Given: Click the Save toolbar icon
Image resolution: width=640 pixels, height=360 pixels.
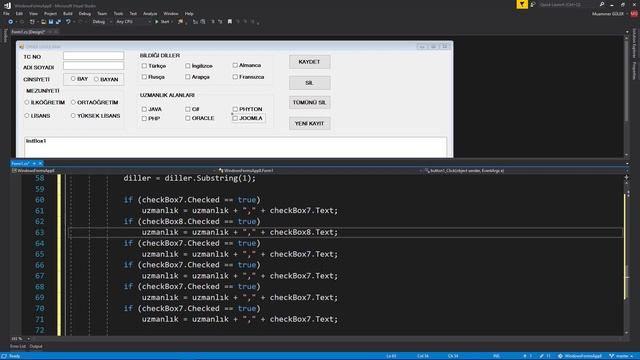Looking at the screenshot, I should pos(51,22).
